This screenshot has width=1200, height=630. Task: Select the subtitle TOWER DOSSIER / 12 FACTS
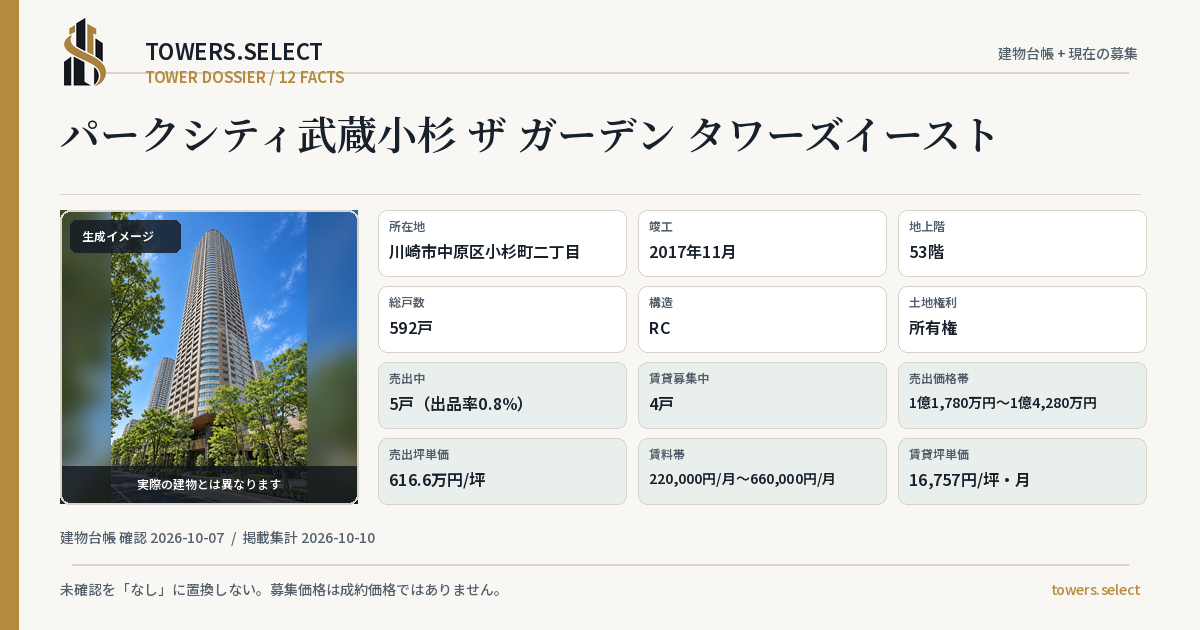click(245, 77)
